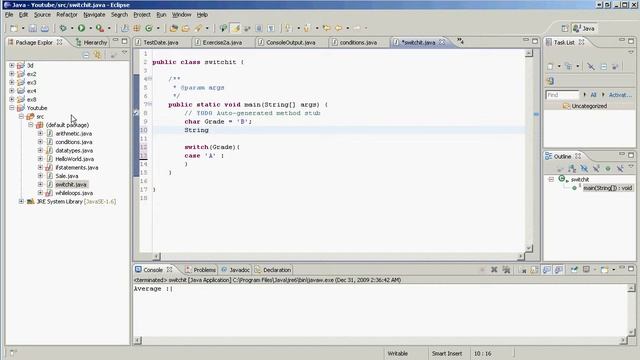The image size is (640, 360).
Task: Click New Task icon in Task List
Action: point(551,67)
